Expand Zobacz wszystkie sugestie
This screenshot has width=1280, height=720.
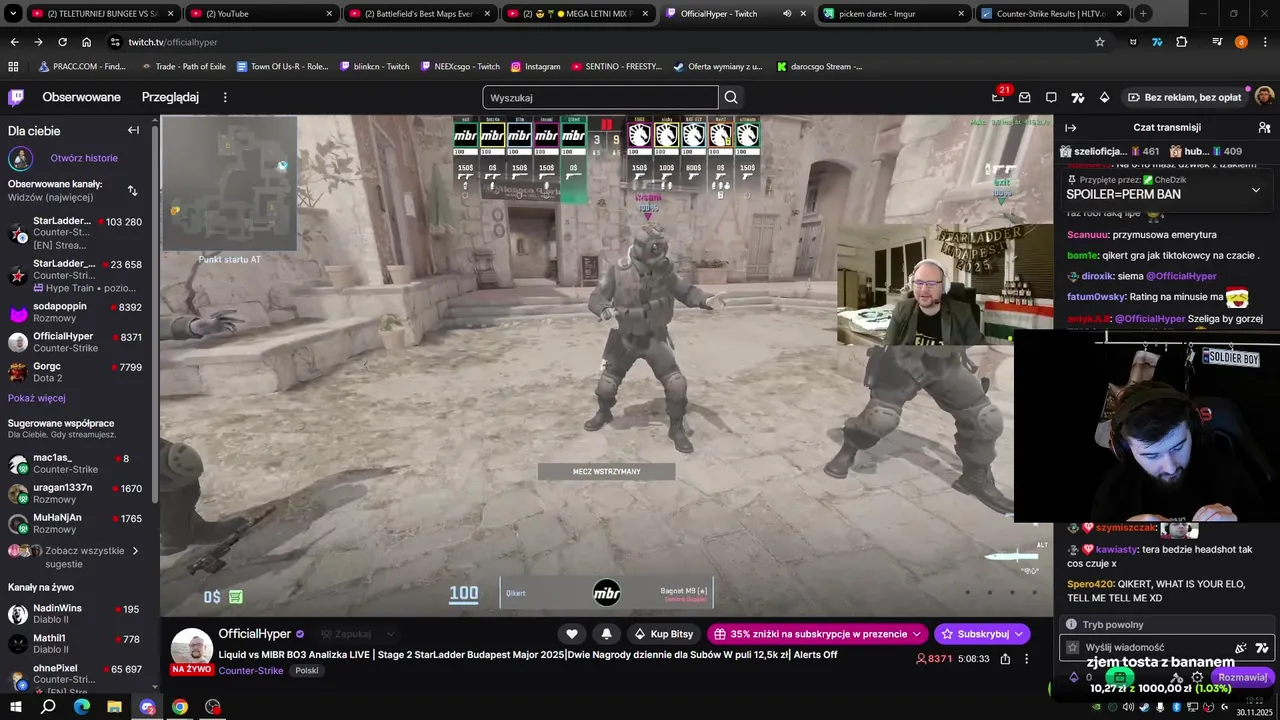[x=74, y=557]
